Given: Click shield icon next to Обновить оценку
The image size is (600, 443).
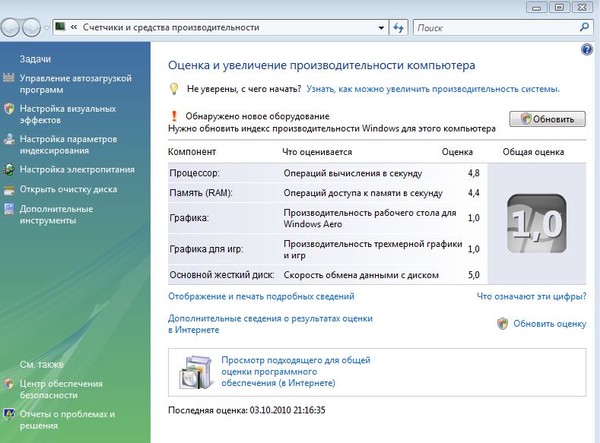Looking at the screenshot, I should pyautogui.click(x=502, y=324).
